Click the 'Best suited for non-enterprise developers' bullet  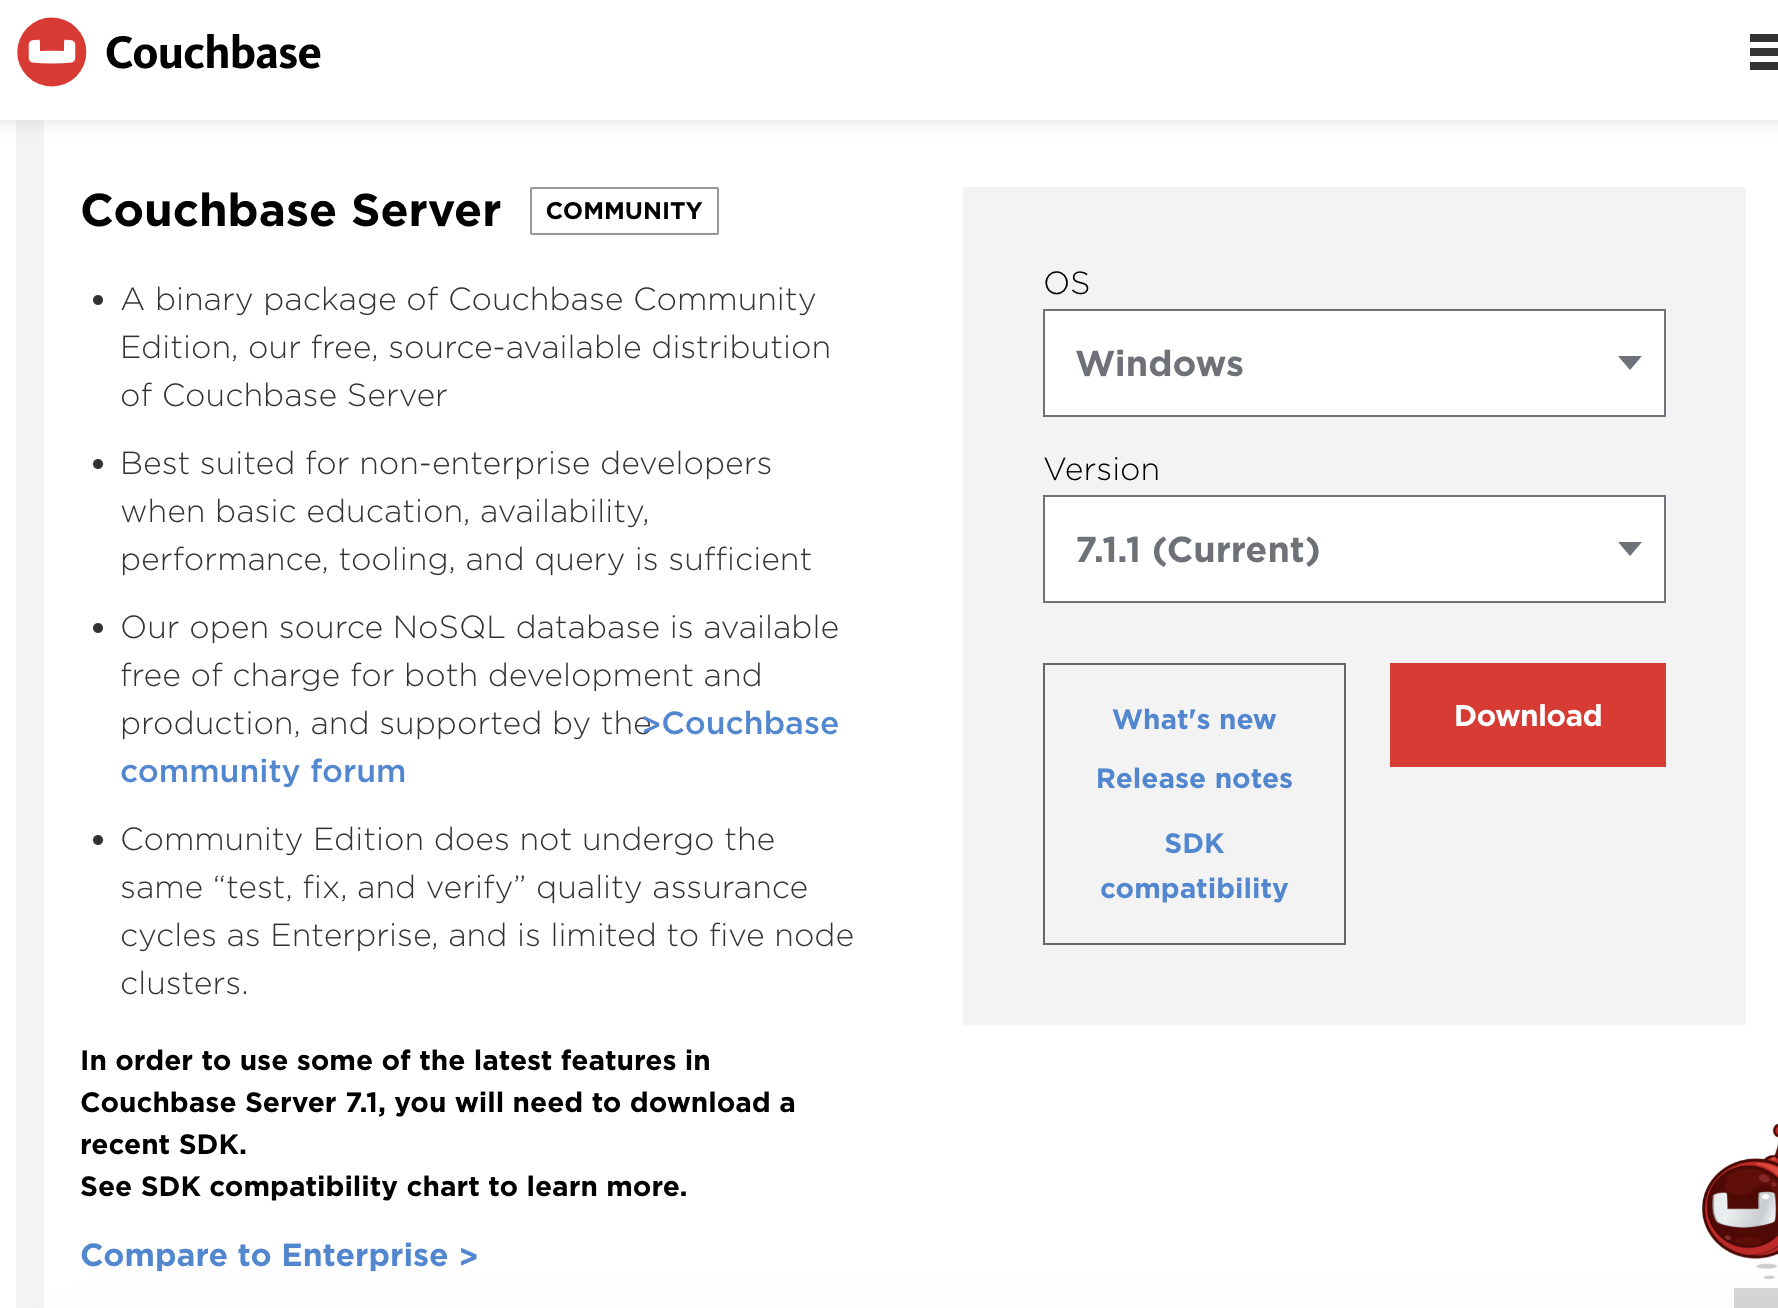pos(466,511)
